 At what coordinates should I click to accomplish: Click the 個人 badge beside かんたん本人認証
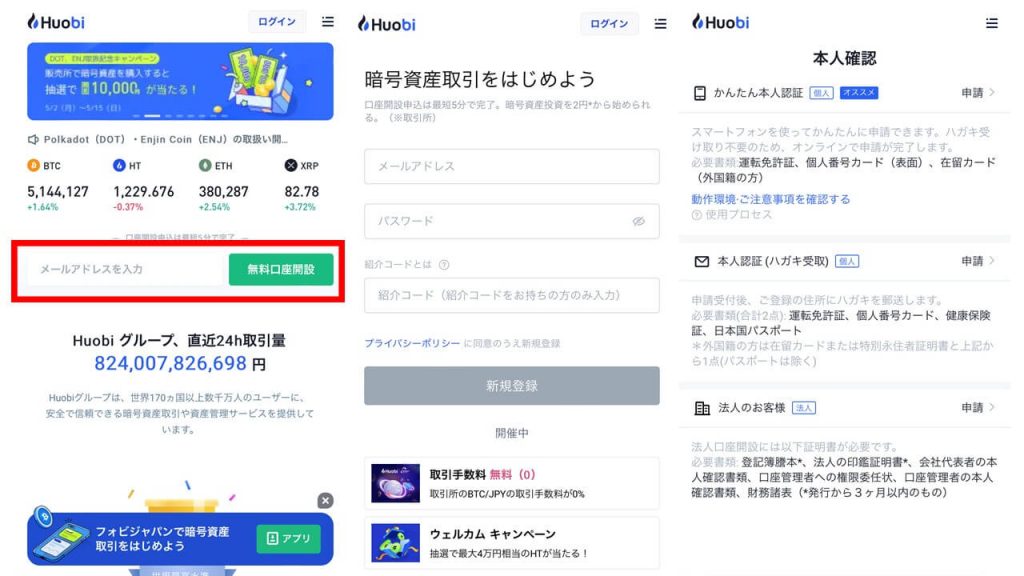821,93
